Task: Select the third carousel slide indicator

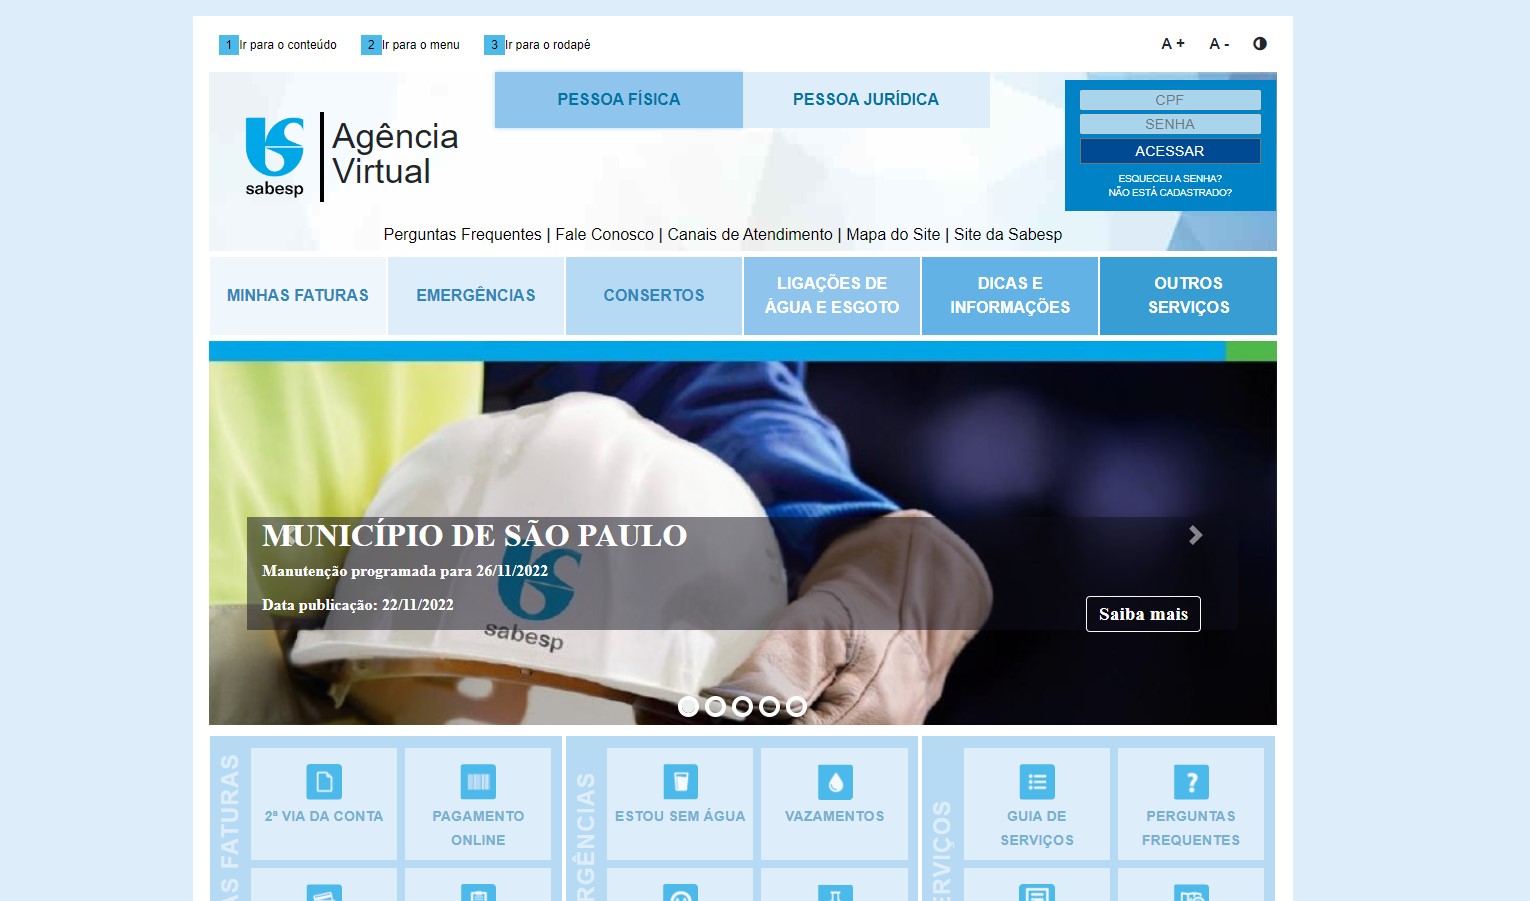Action: pos(742,707)
